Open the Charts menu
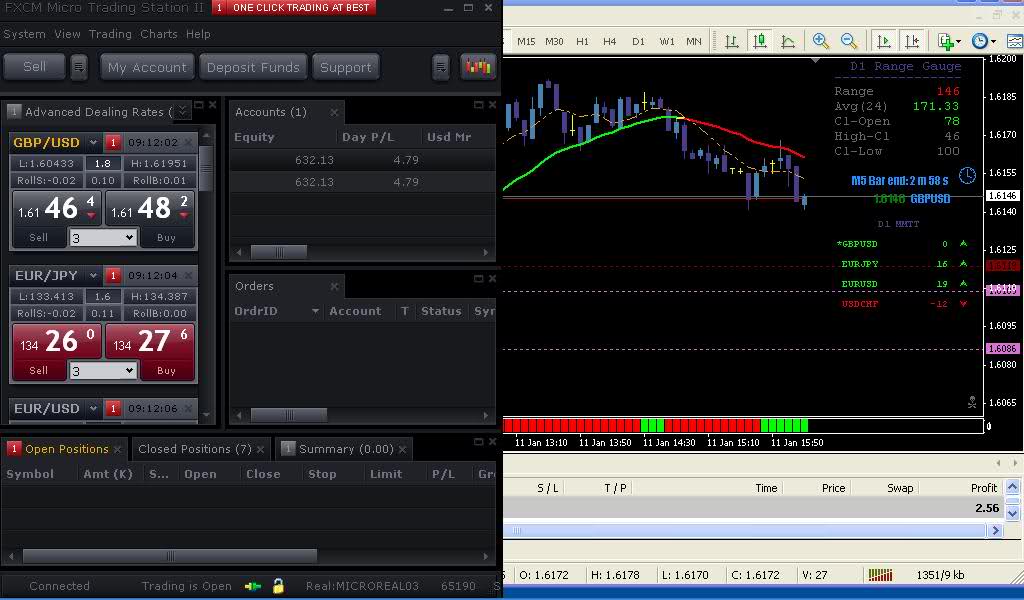1024x600 pixels. point(158,34)
